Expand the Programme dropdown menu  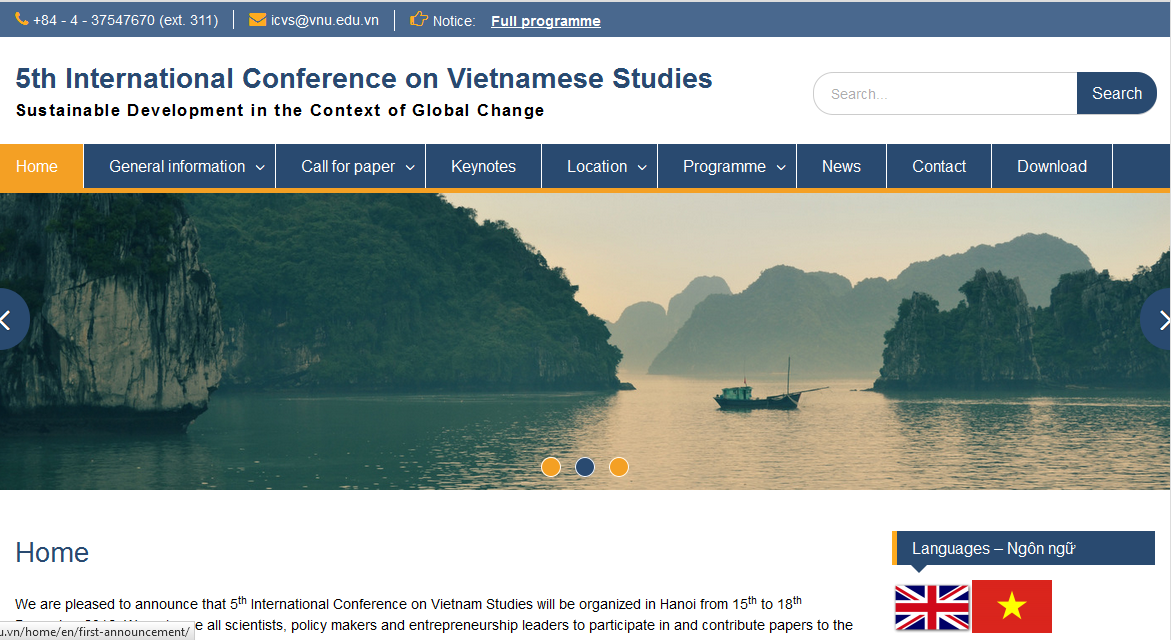pyautogui.click(x=733, y=167)
